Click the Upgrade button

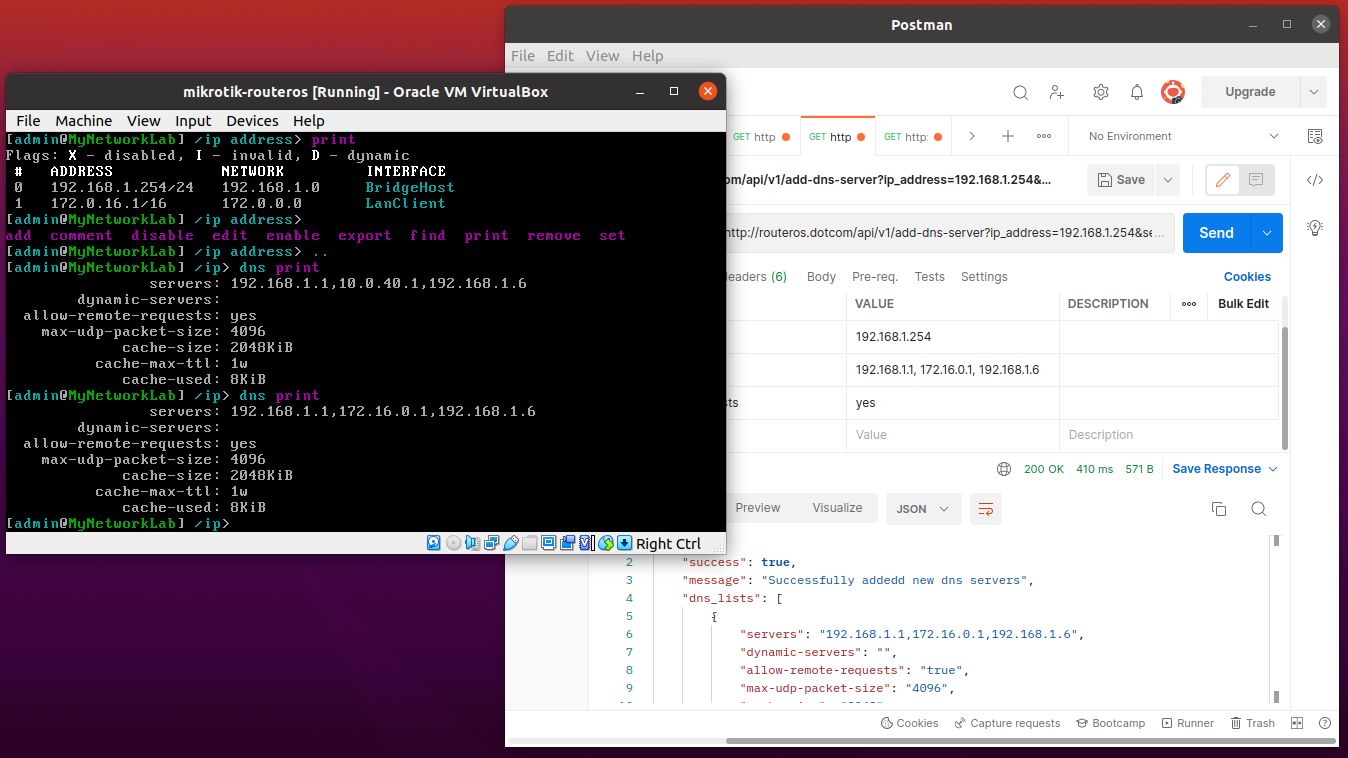point(1250,92)
